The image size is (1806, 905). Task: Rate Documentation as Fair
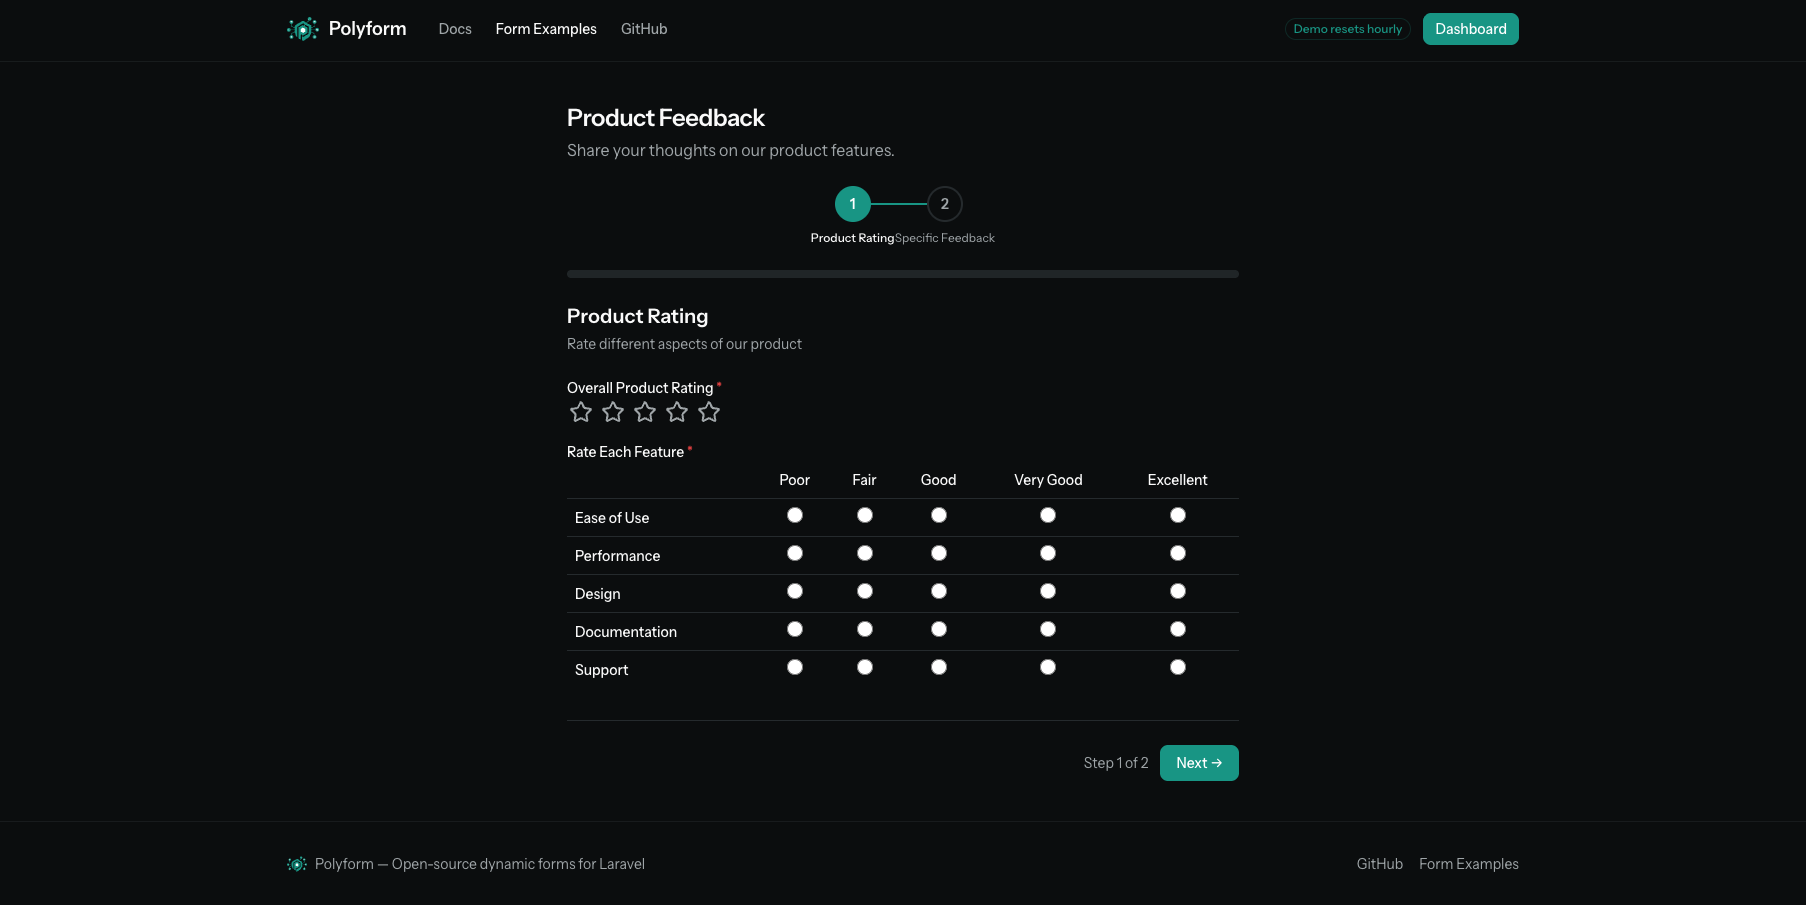click(x=864, y=628)
